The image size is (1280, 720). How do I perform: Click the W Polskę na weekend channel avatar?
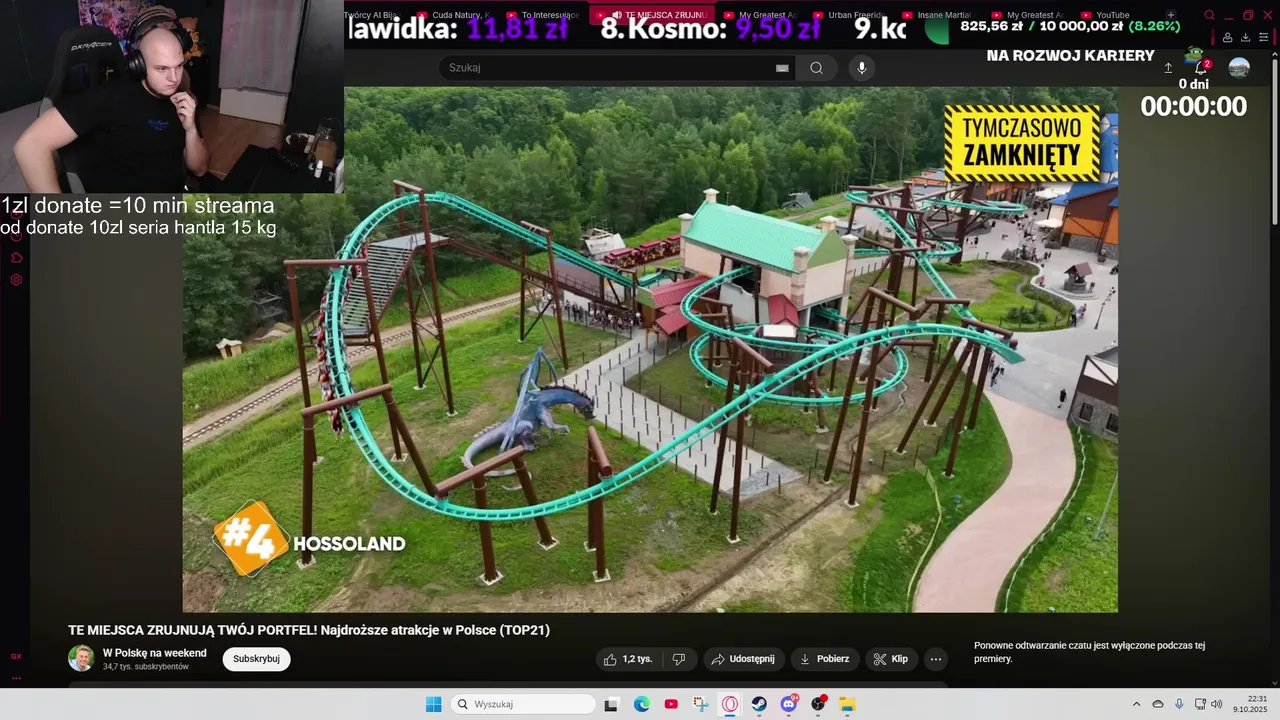(x=81, y=658)
